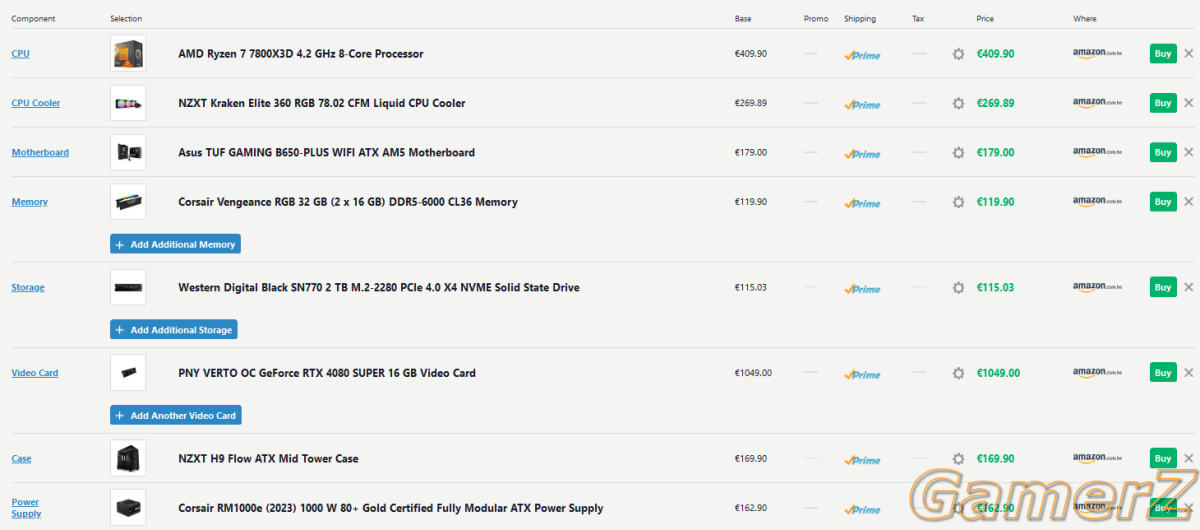Open the Corsair RM1000e power supply thumbnail
The width and height of the screenshot is (1200, 530).
(128, 508)
